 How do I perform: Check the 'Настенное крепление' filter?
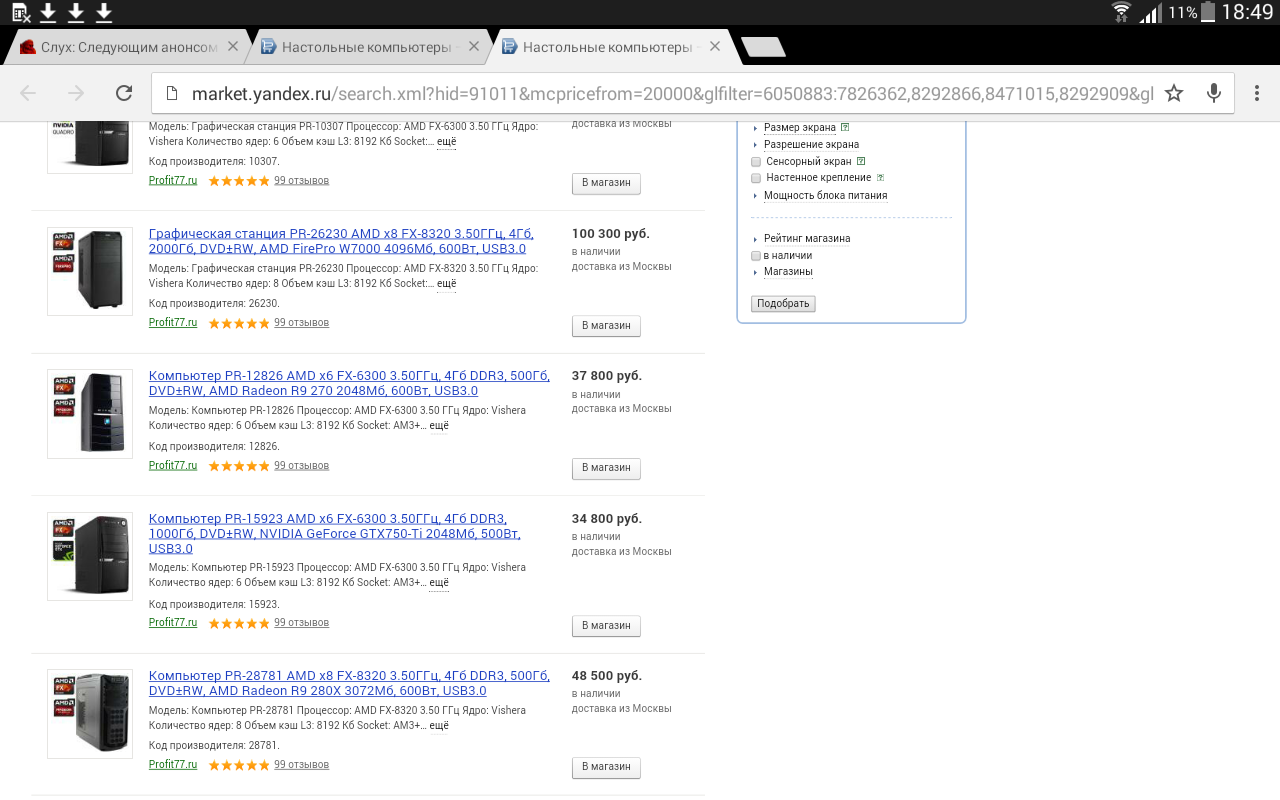tap(756, 178)
